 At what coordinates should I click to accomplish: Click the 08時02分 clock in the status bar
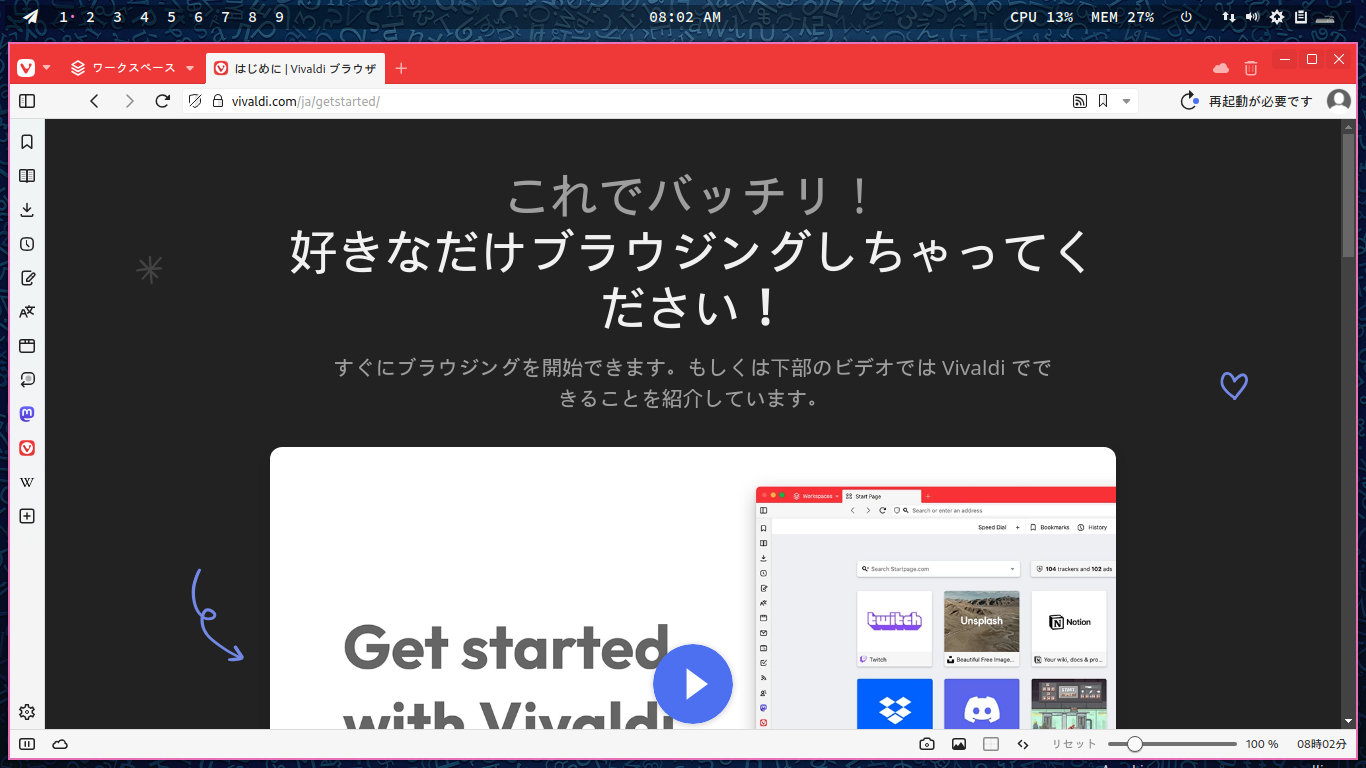tap(1322, 744)
